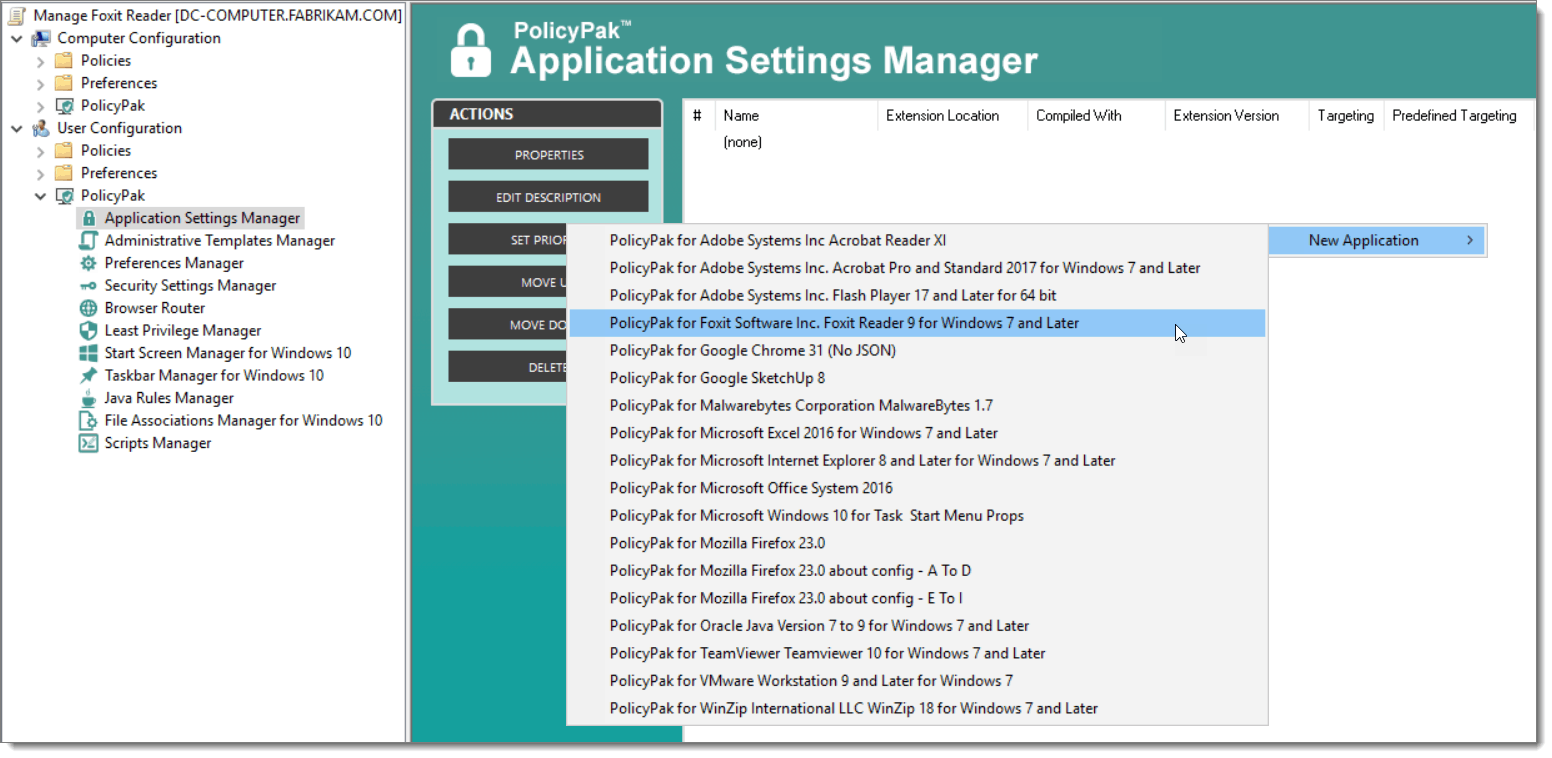Expand Preferences under Computer Configuration
The width and height of the screenshot is (1552, 758).
[x=41, y=83]
